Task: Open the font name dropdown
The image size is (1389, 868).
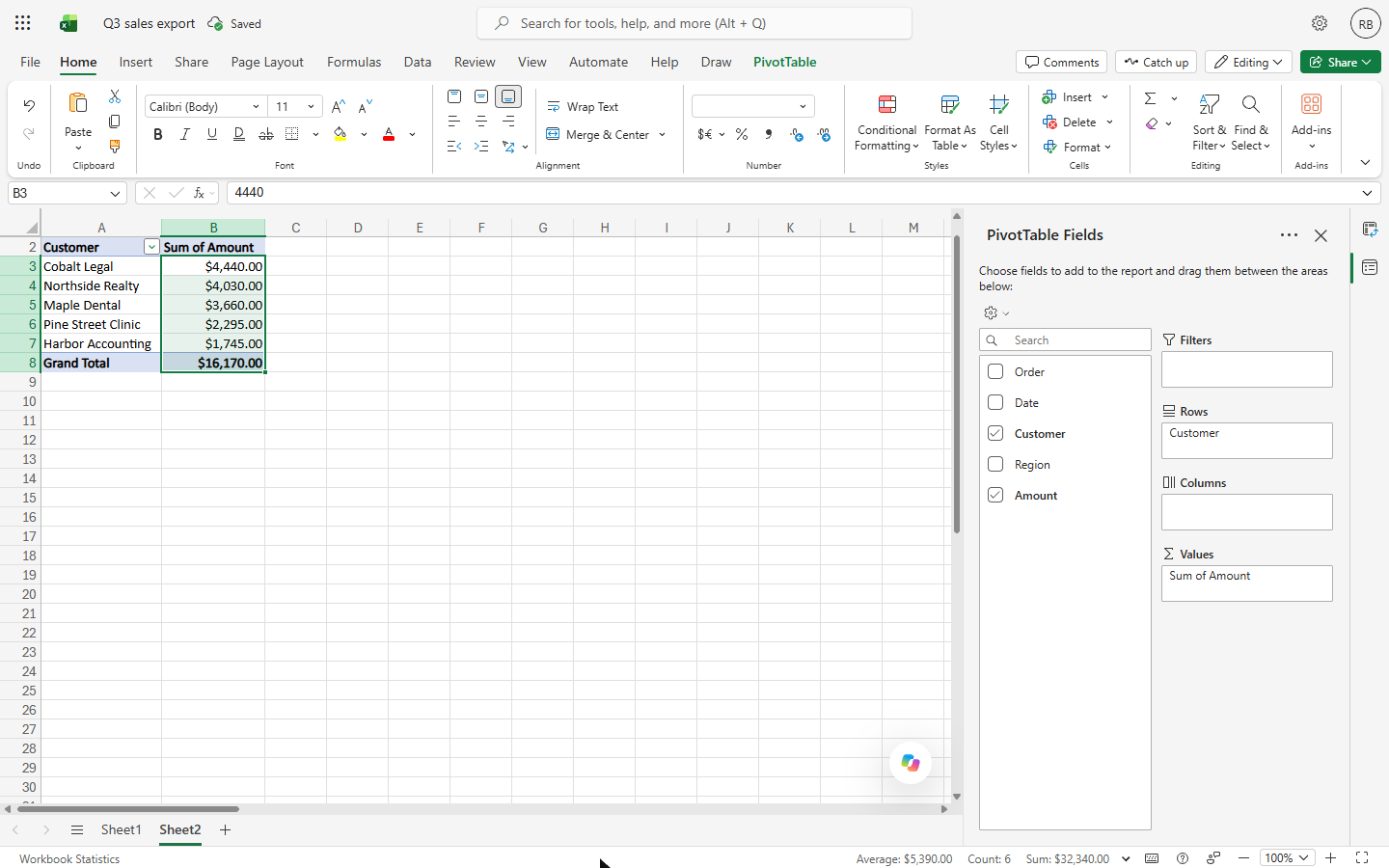Action: [256, 106]
